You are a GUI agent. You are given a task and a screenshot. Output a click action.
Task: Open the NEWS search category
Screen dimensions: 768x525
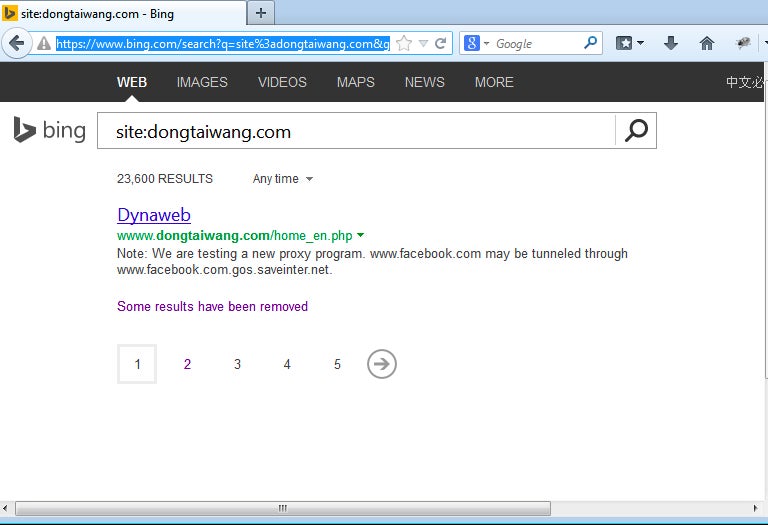pyautogui.click(x=425, y=82)
